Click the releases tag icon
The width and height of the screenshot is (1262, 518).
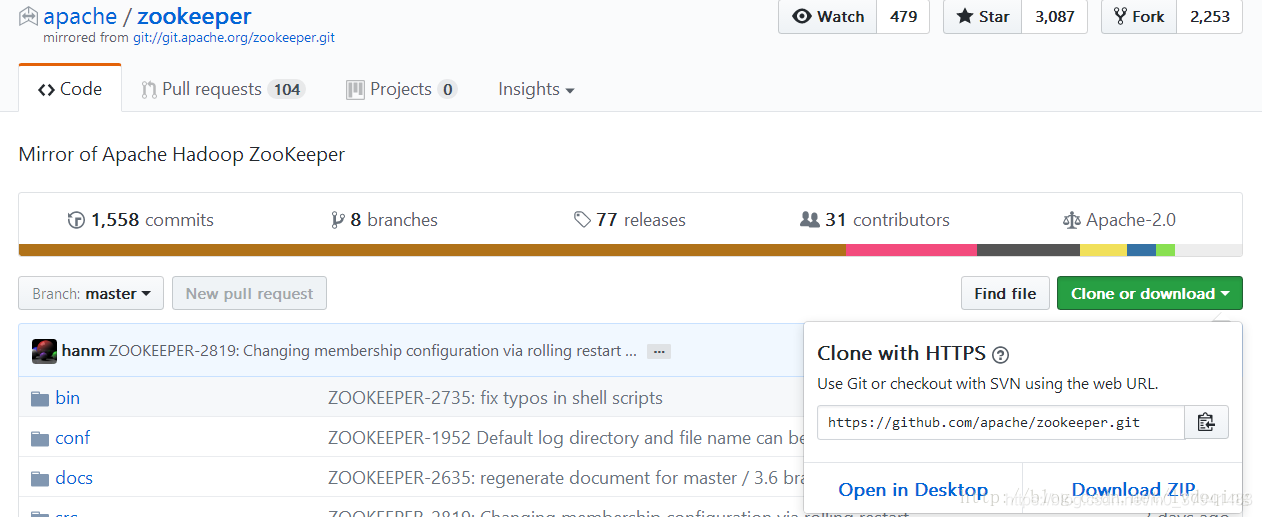tap(582, 220)
